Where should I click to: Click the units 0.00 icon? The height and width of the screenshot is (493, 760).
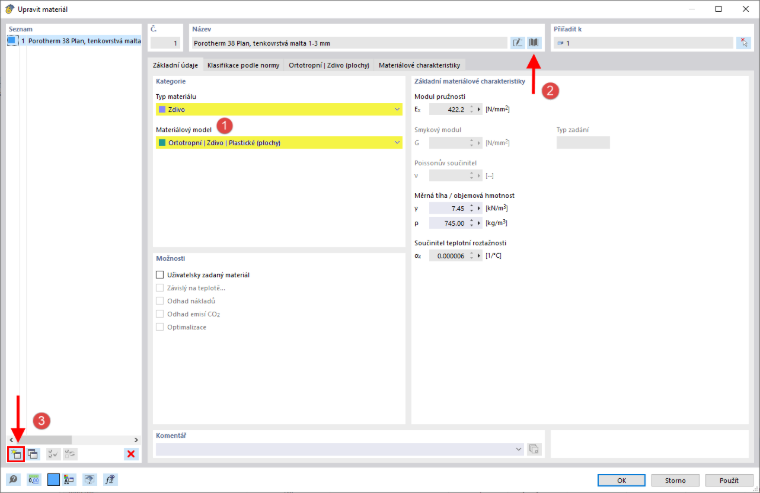[x=33, y=480]
